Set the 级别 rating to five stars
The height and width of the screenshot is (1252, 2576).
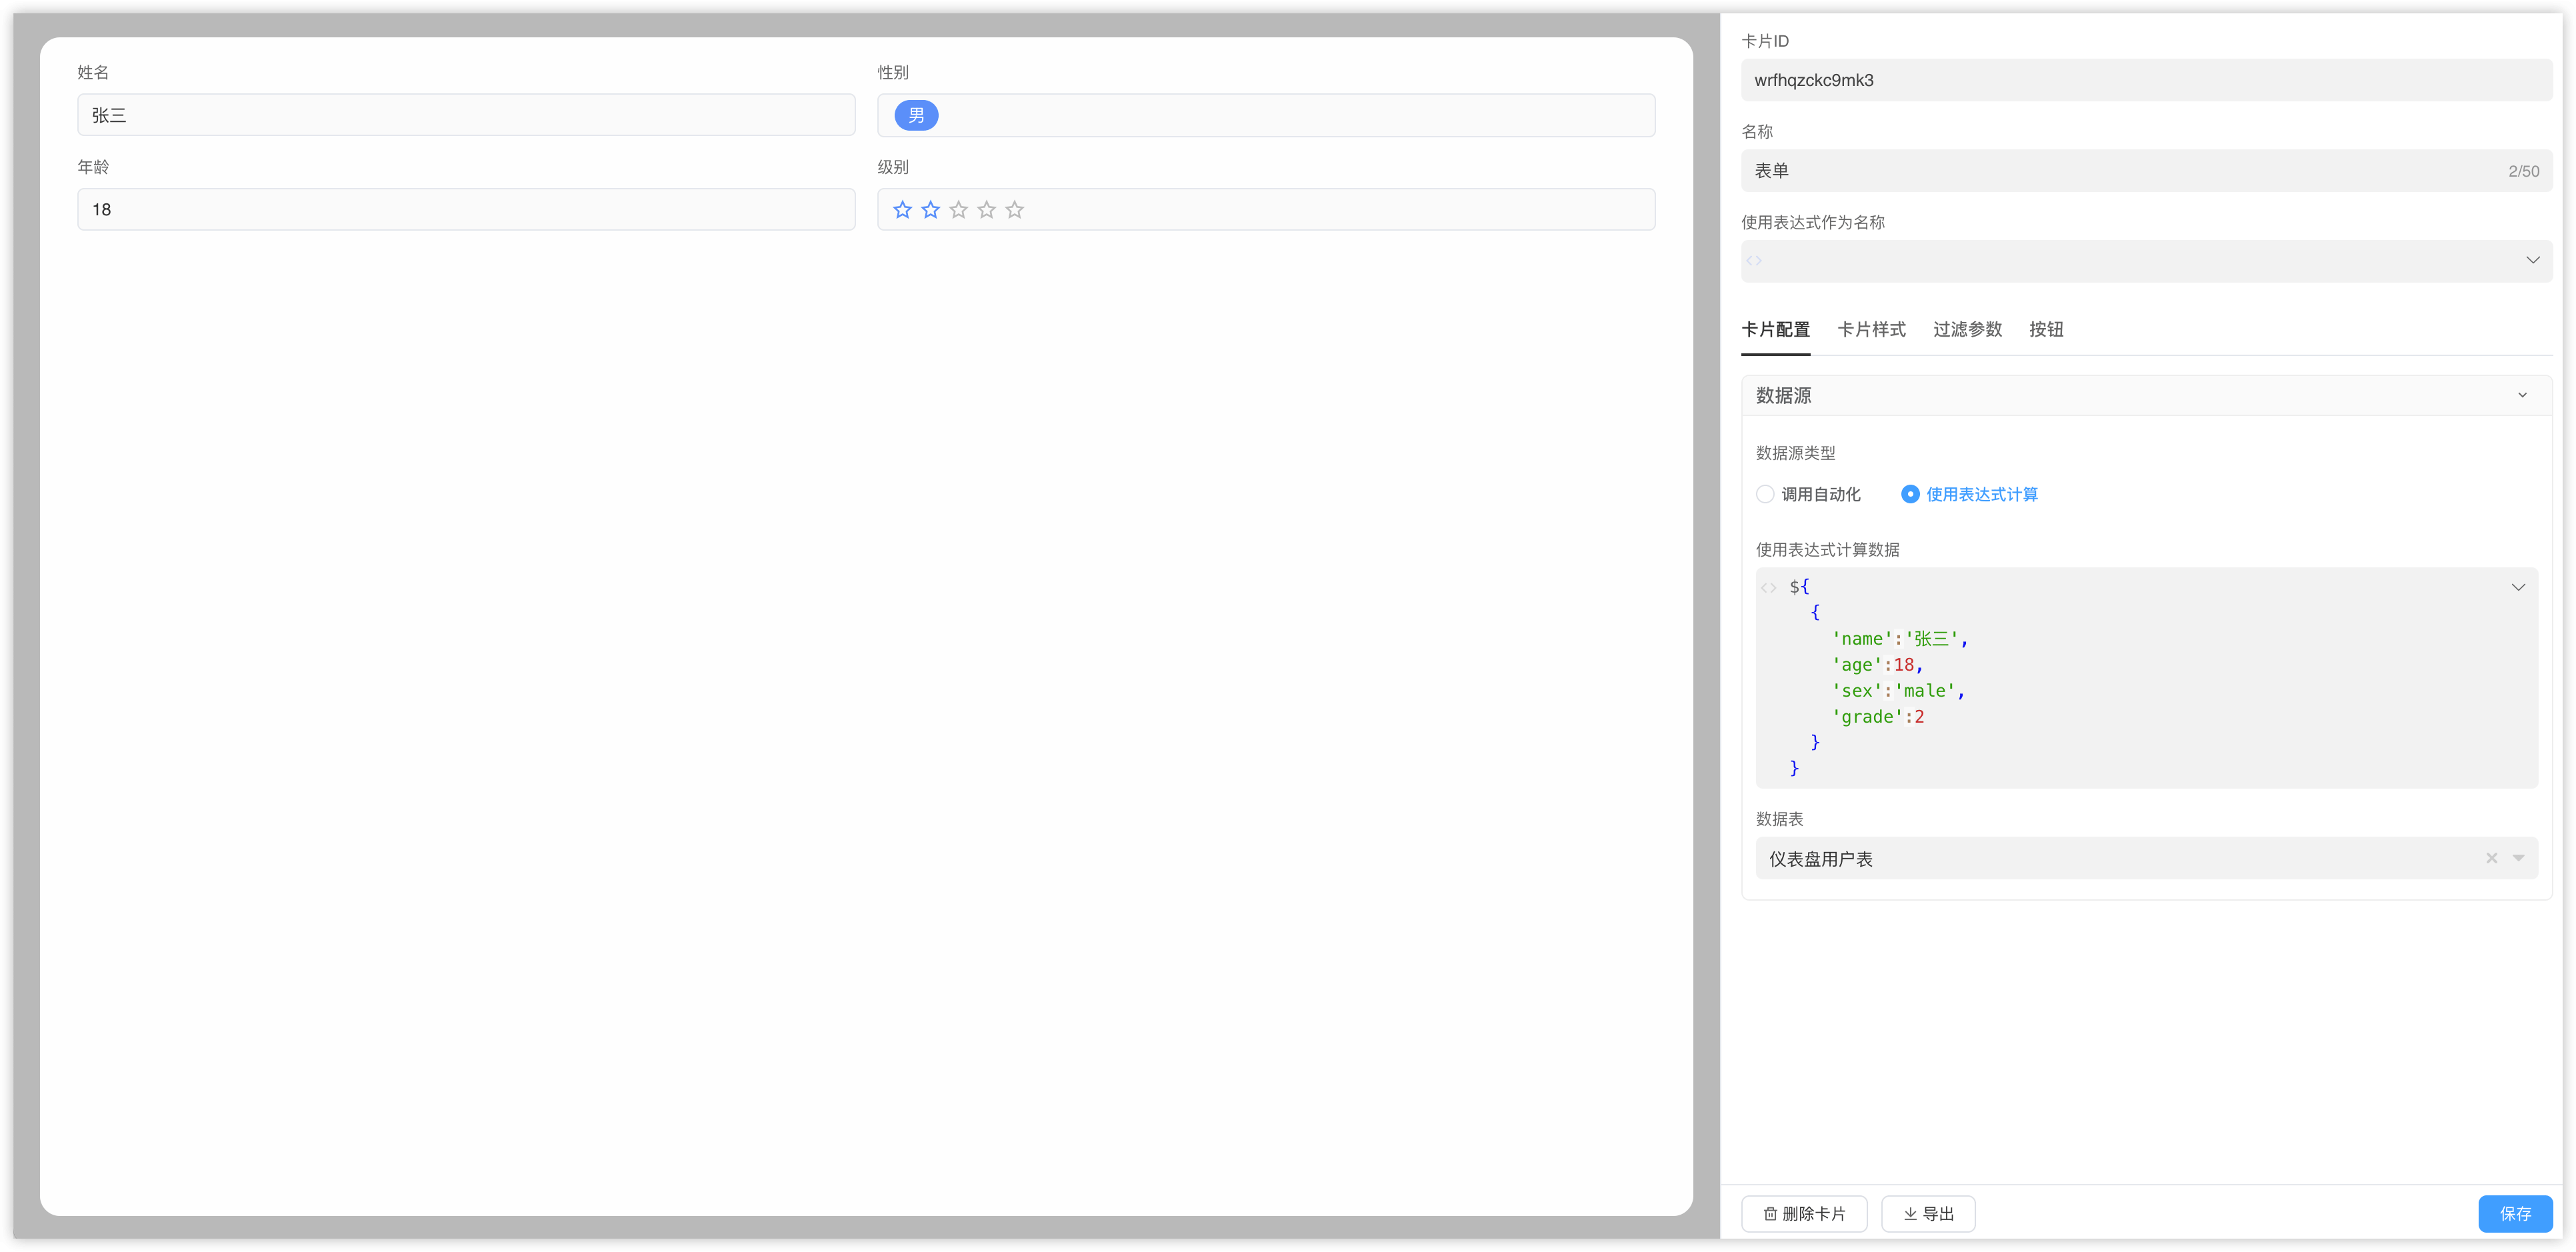tap(1014, 209)
